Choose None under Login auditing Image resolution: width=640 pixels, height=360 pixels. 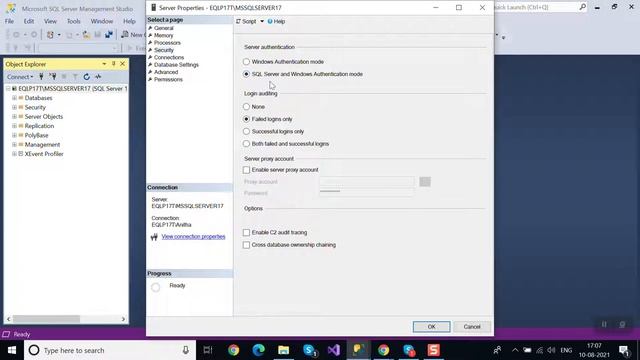pyautogui.click(x=246, y=107)
